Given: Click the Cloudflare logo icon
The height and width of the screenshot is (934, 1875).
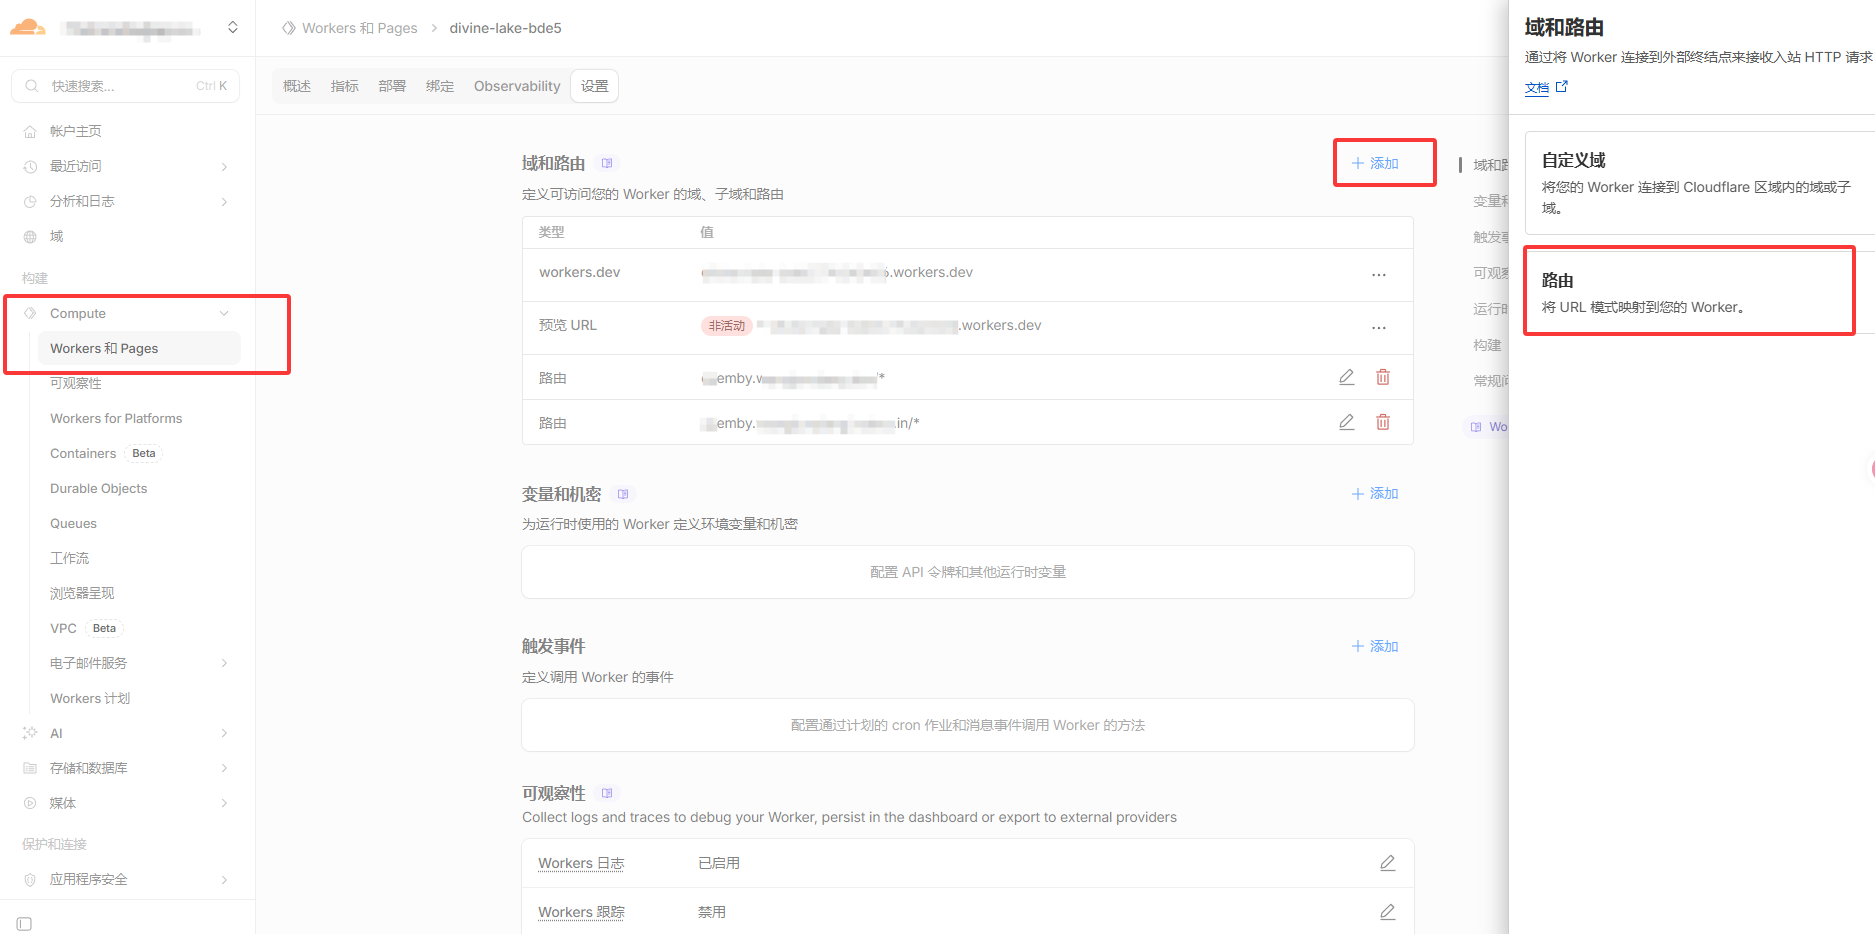Looking at the screenshot, I should (x=27, y=28).
